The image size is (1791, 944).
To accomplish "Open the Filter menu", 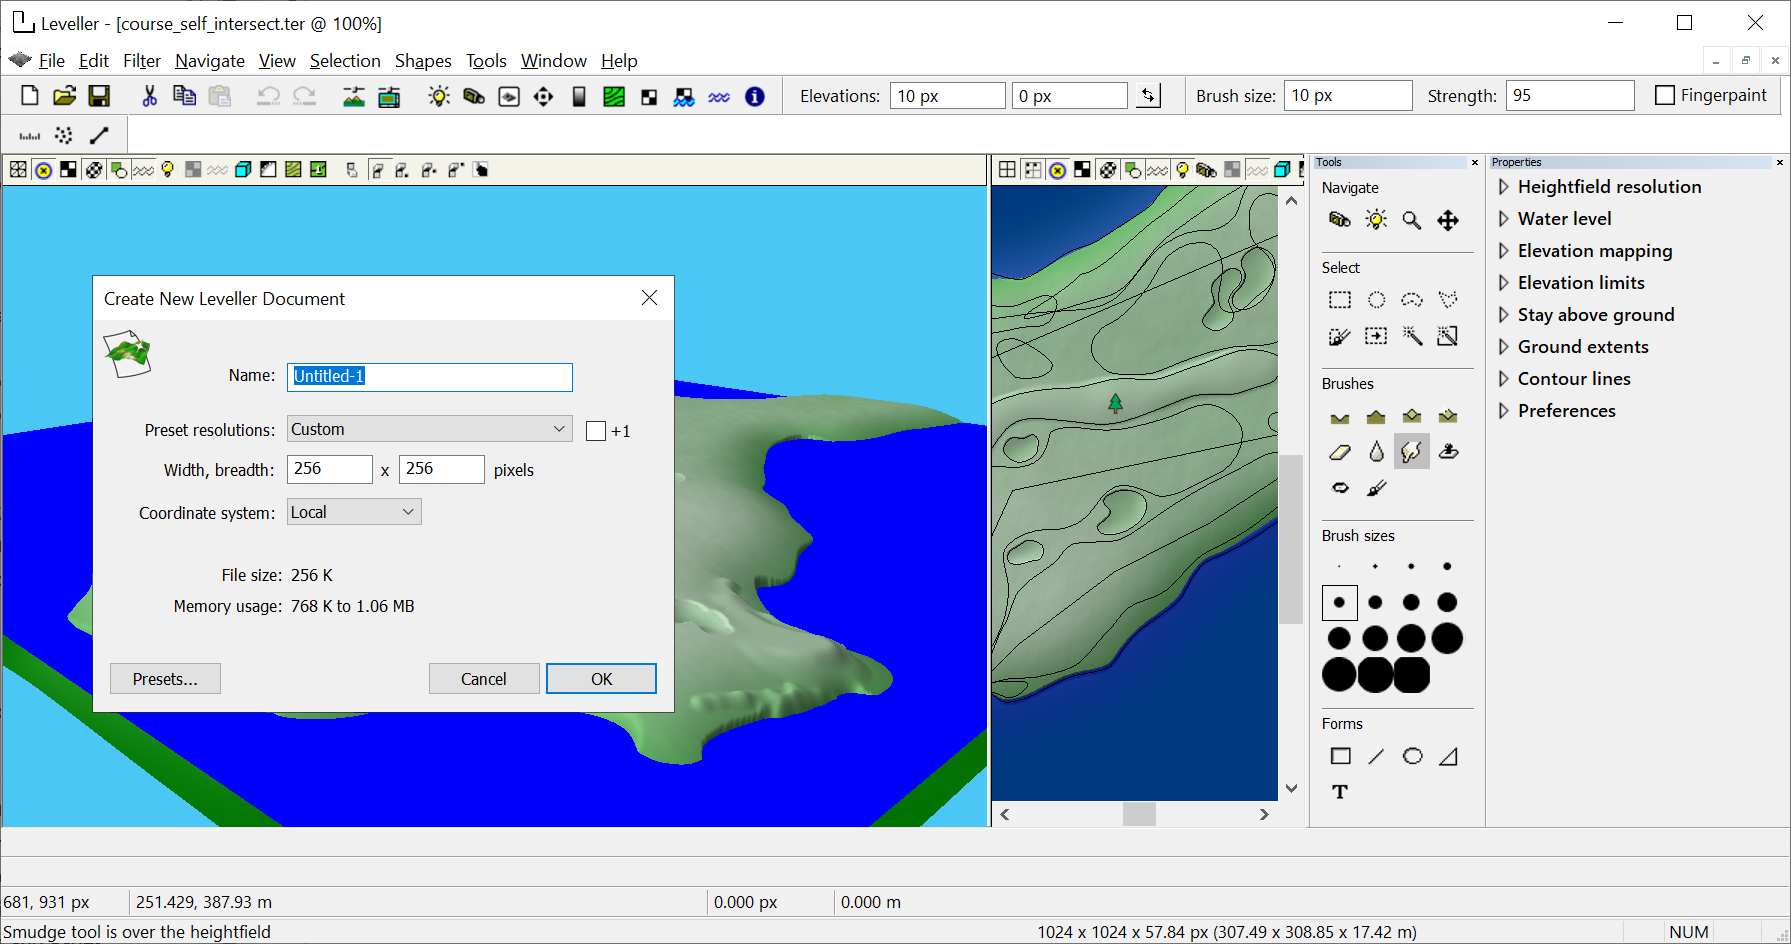I will (142, 61).
